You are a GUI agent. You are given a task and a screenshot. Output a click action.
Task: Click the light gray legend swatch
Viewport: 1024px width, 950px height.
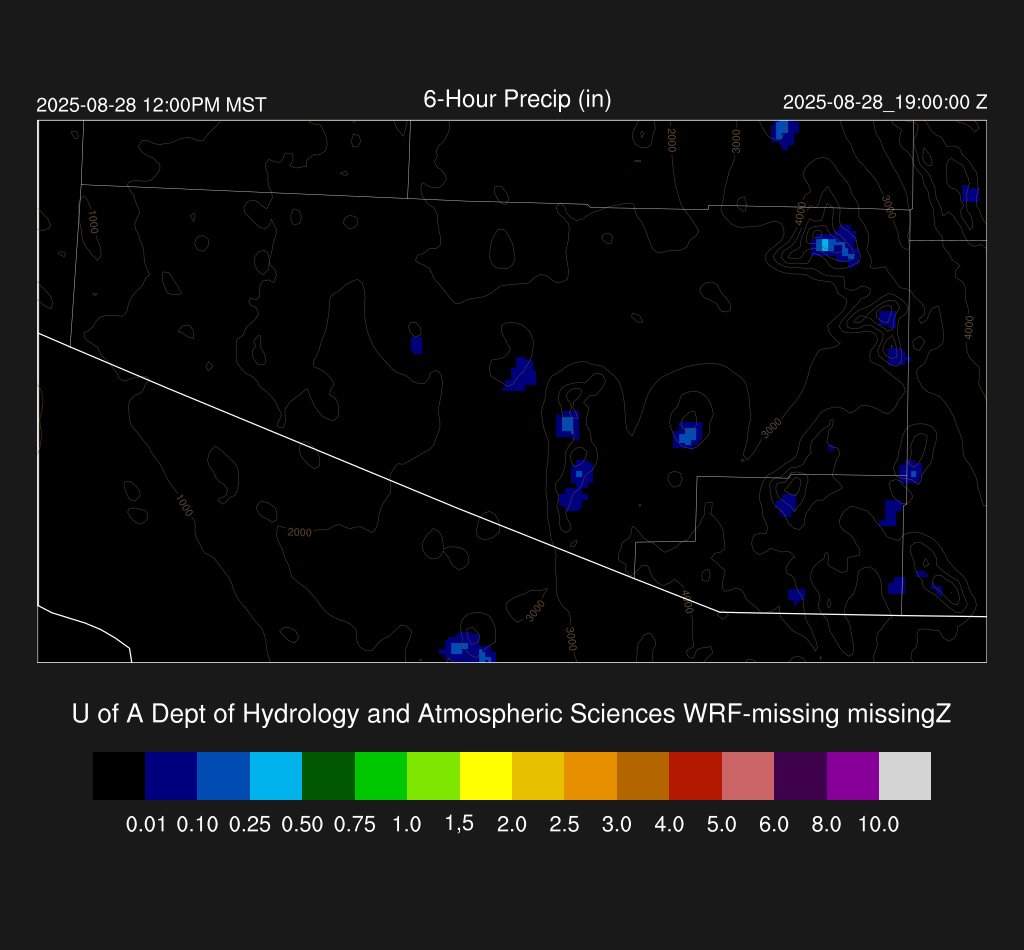point(905,776)
